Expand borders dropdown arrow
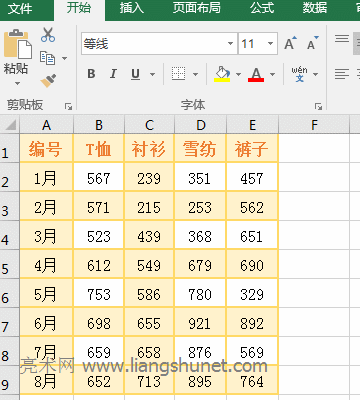The image size is (360, 400). pos(196,74)
